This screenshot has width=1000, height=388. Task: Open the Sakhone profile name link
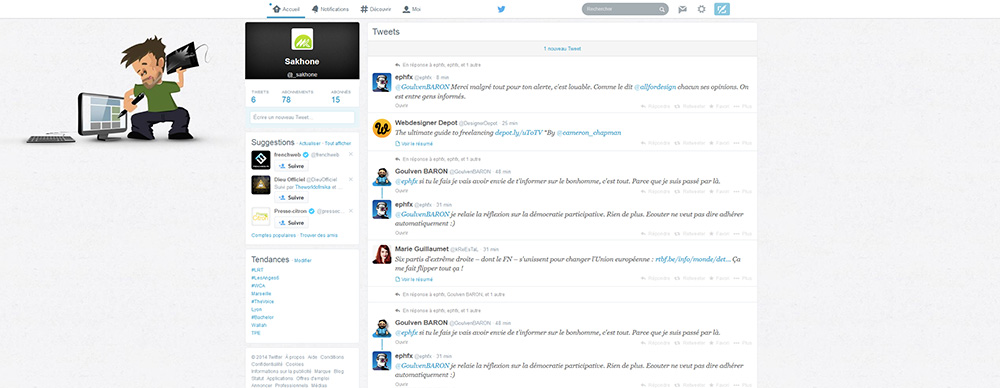point(302,62)
